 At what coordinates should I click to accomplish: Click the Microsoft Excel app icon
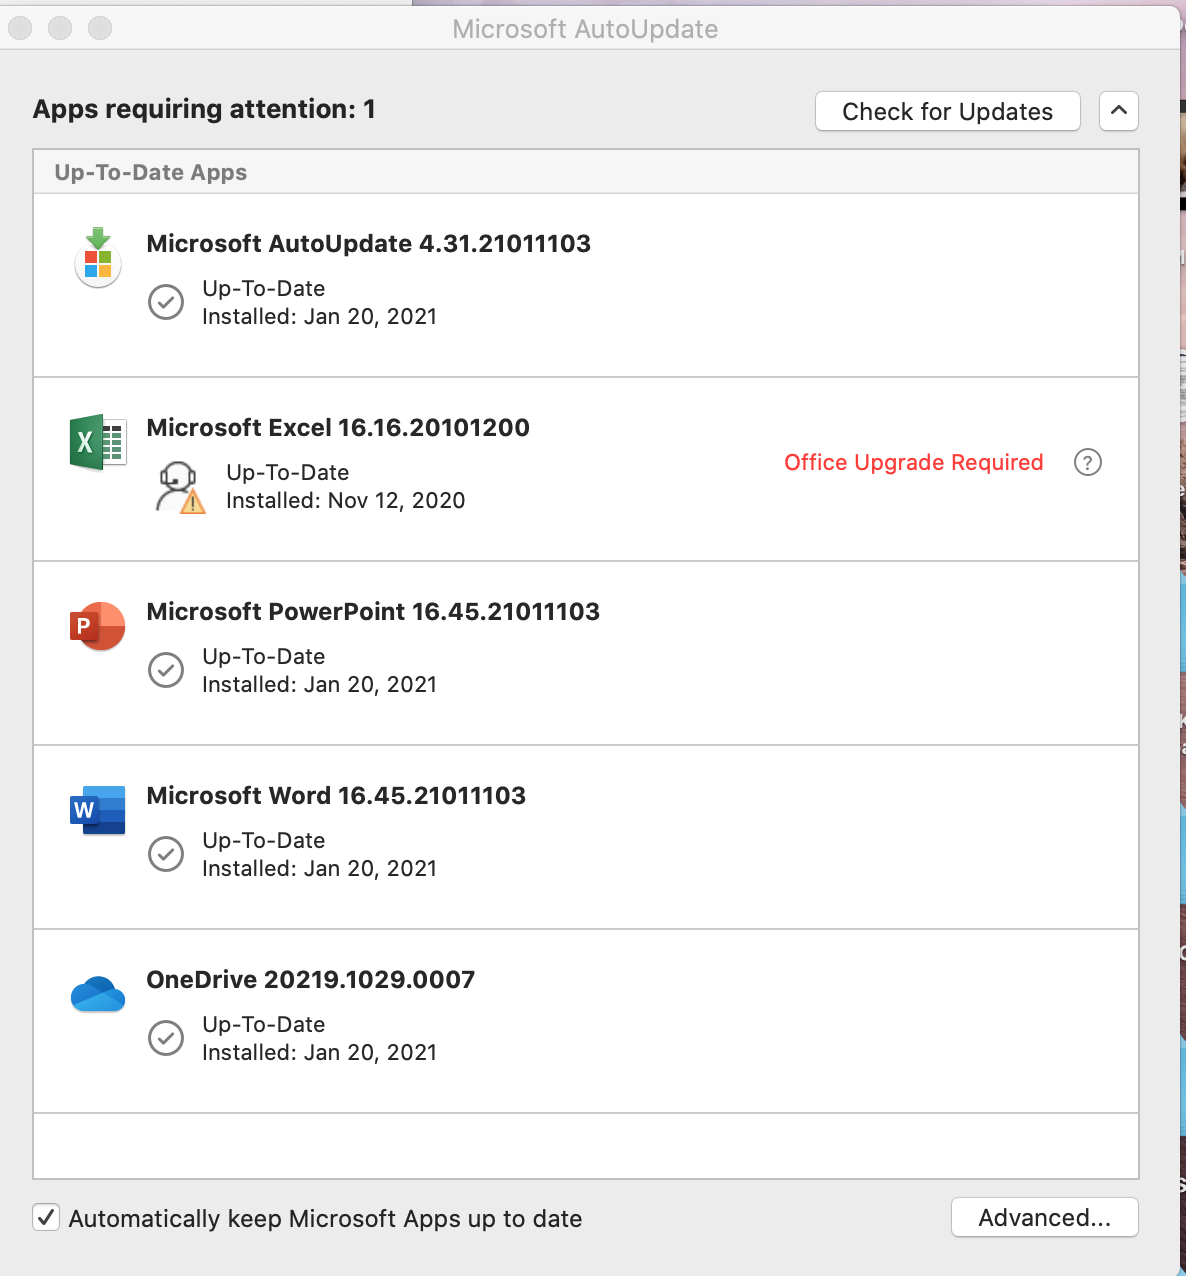pyautogui.click(x=97, y=442)
